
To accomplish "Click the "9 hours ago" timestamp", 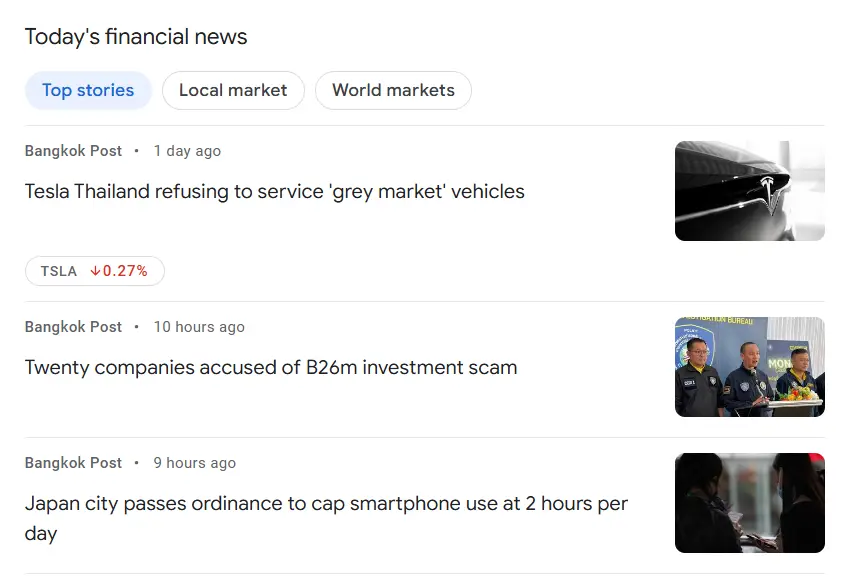I will click(x=195, y=463).
